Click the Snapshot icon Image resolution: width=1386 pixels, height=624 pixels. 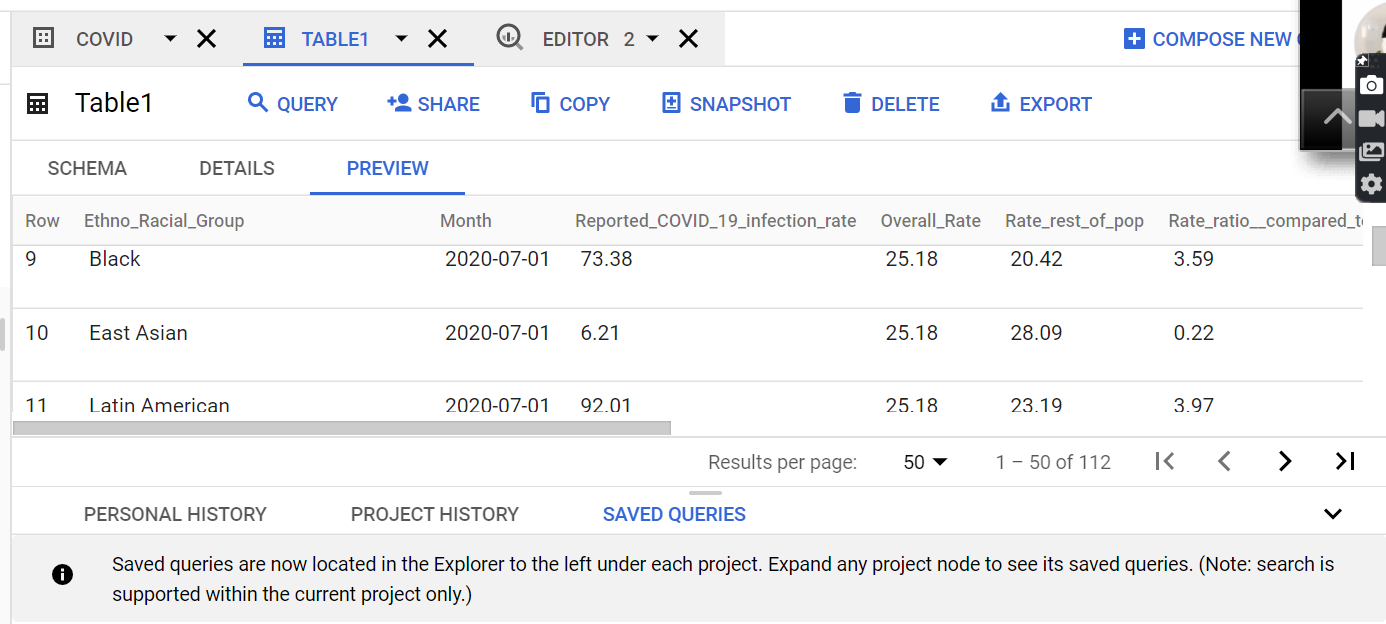tap(671, 103)
